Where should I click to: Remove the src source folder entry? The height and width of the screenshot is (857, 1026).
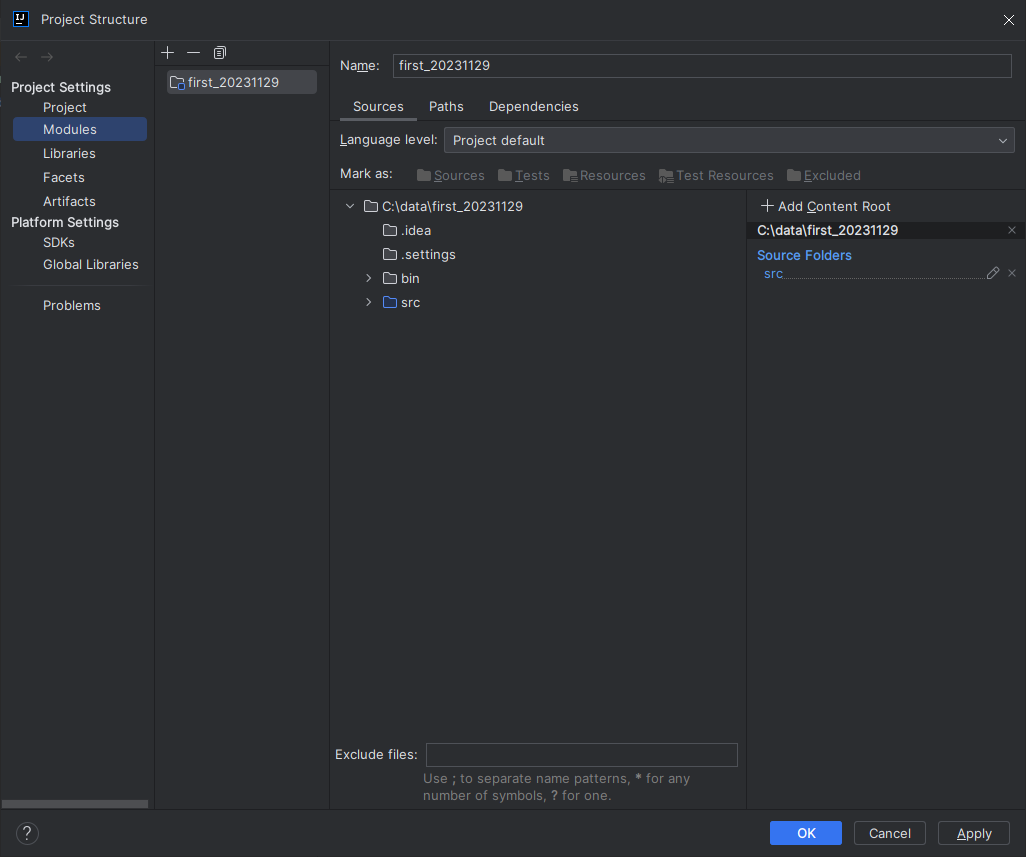click(1011, 272)
